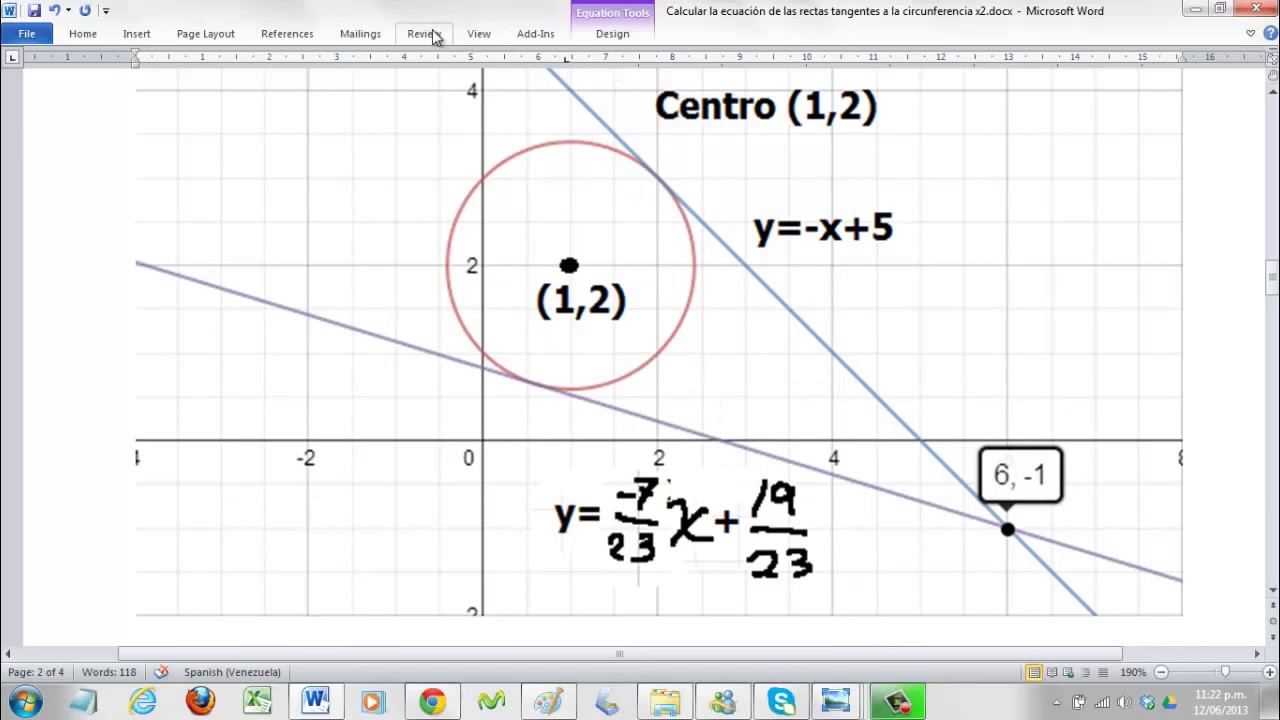Image resolution: width=1280 pixels, height=720 pixels.
Task: Open the References tab
Action: click(287, 34)
